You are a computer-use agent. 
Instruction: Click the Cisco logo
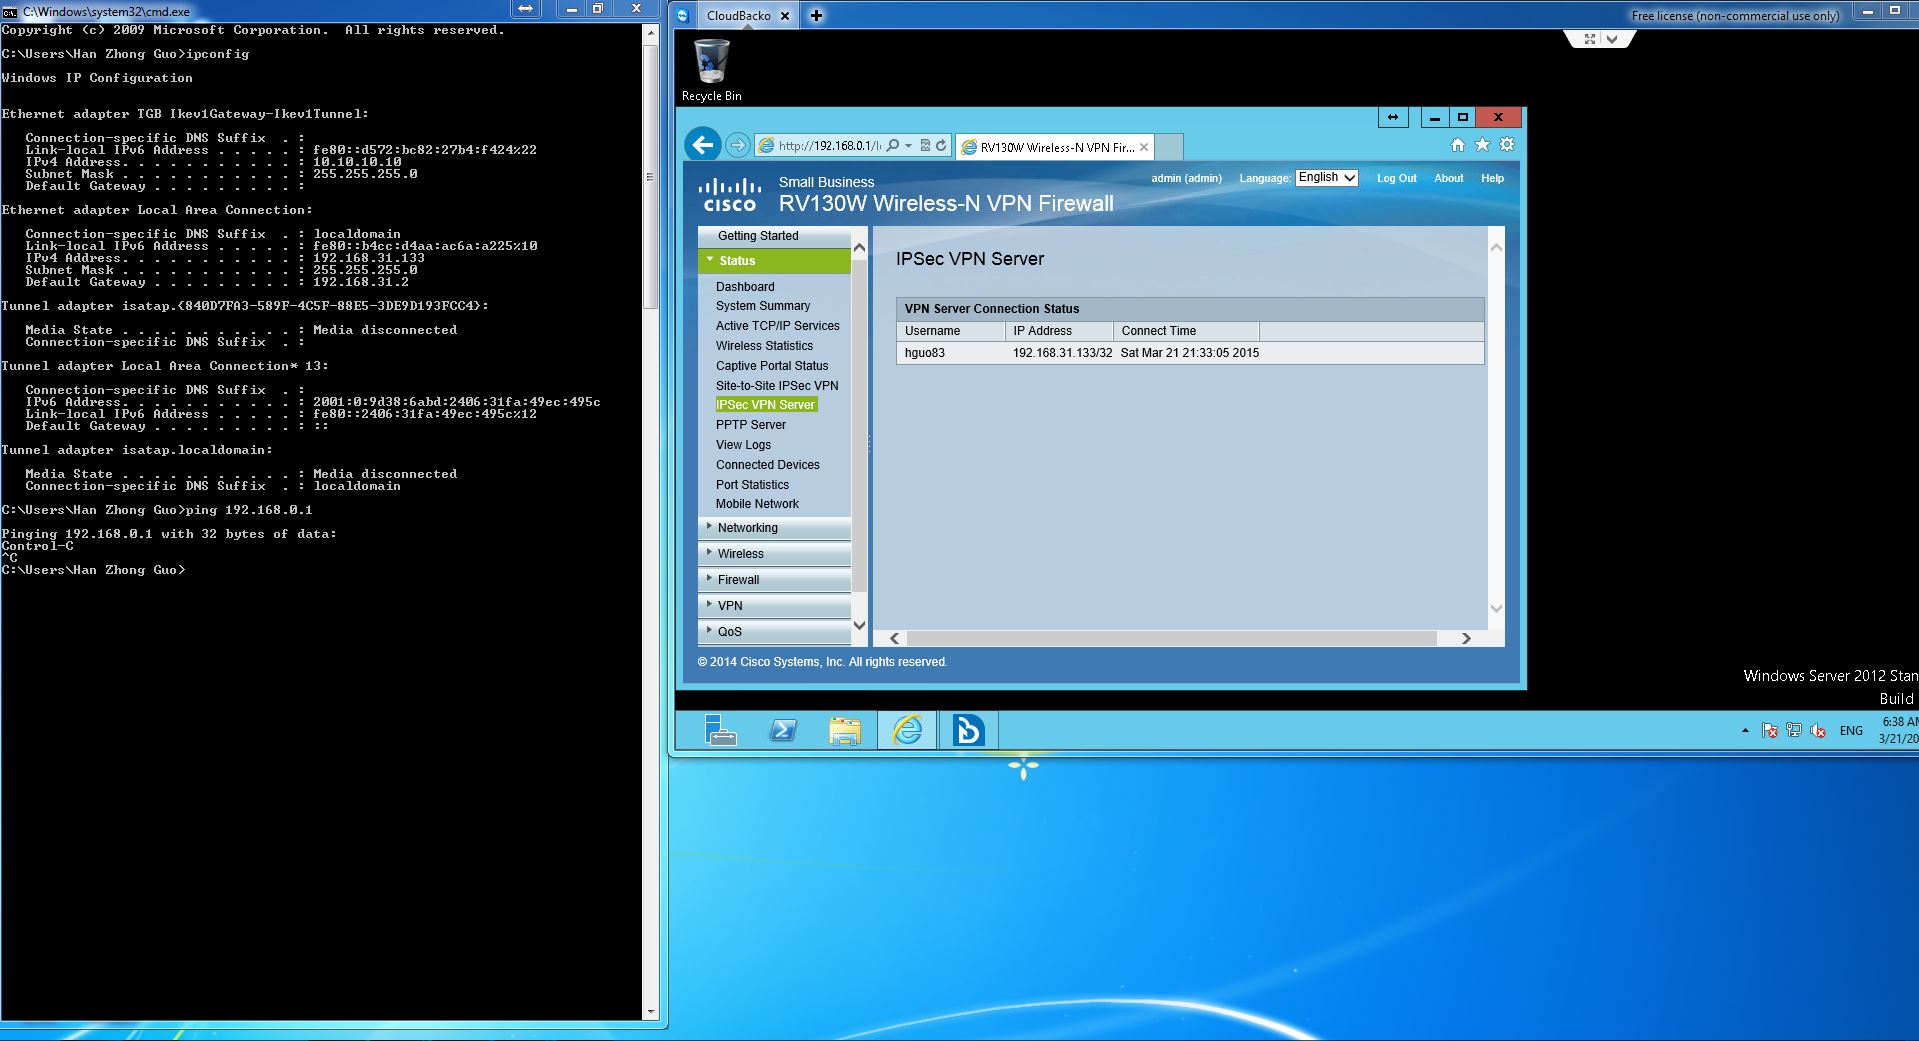click(x=729, y=195)
